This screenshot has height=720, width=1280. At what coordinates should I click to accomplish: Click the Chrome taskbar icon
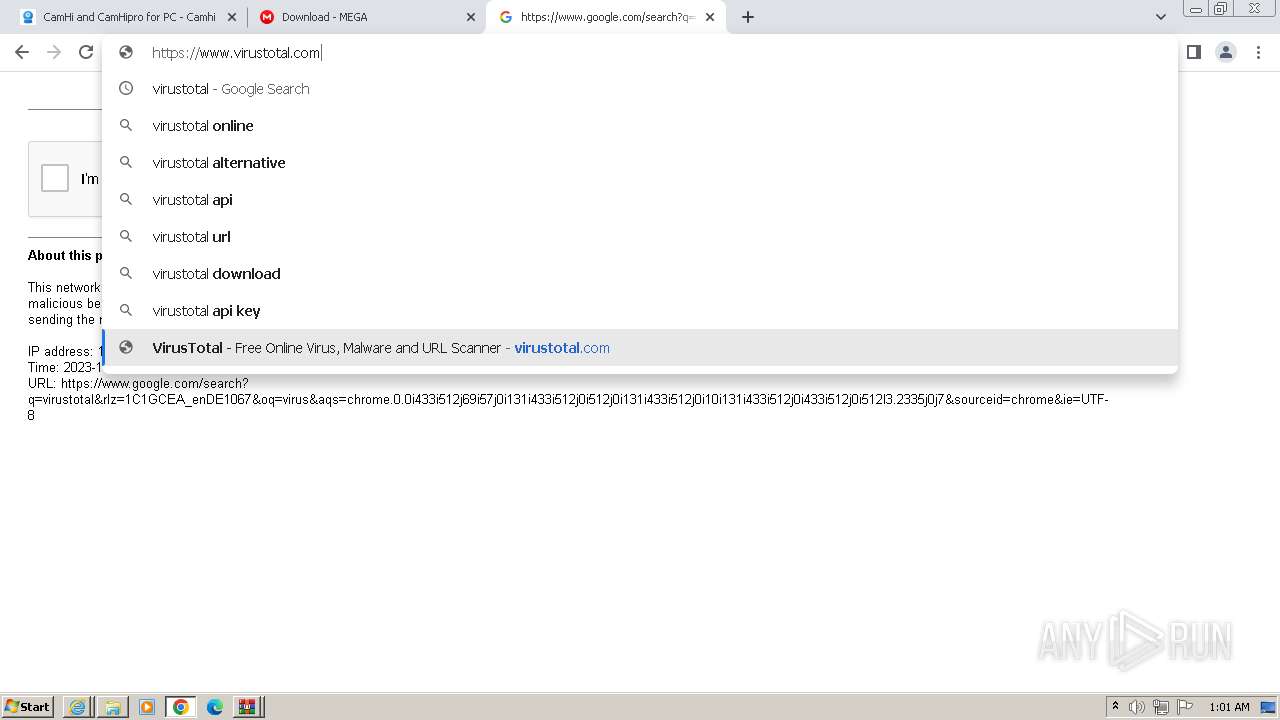[180, 707]
